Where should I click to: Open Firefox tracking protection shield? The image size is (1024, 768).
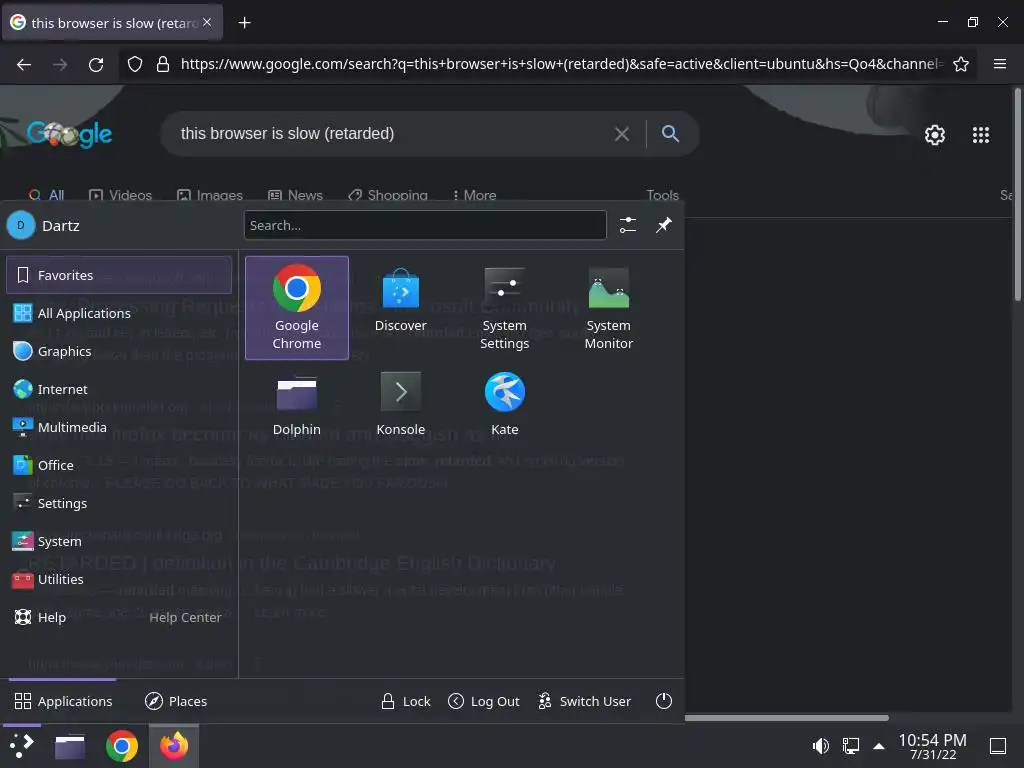click(x=135, y=64)
